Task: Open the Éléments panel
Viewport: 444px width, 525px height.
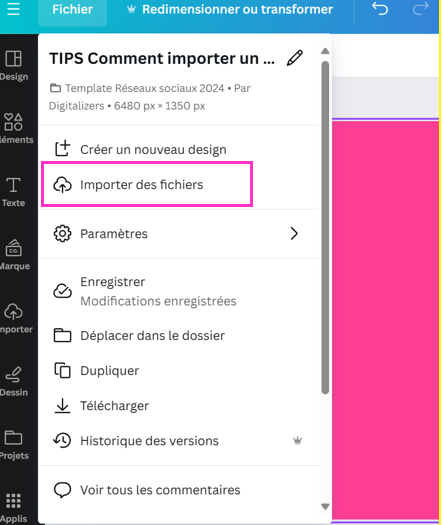Action: click(15, 128)
